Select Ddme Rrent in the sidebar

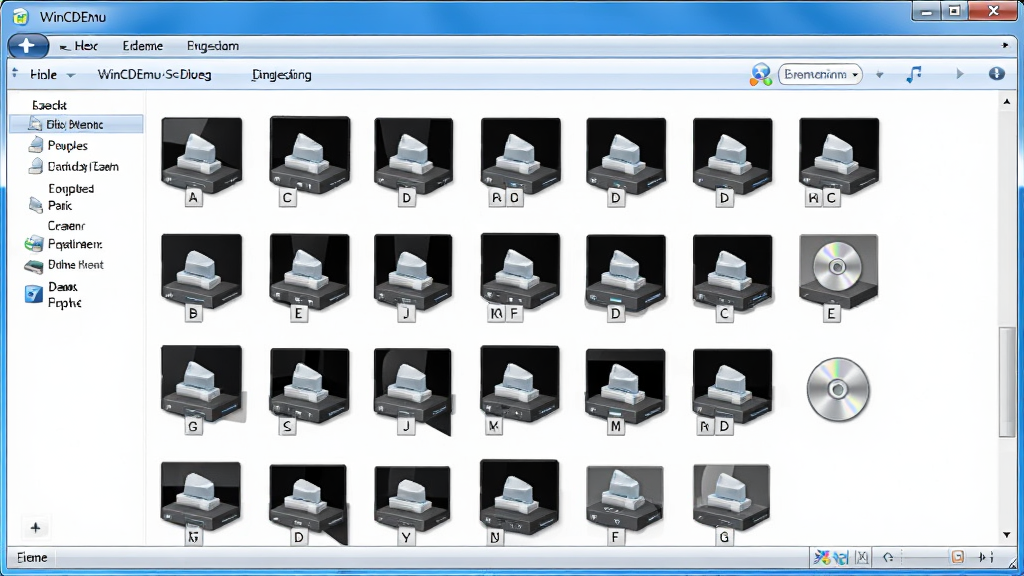[63, 264]
